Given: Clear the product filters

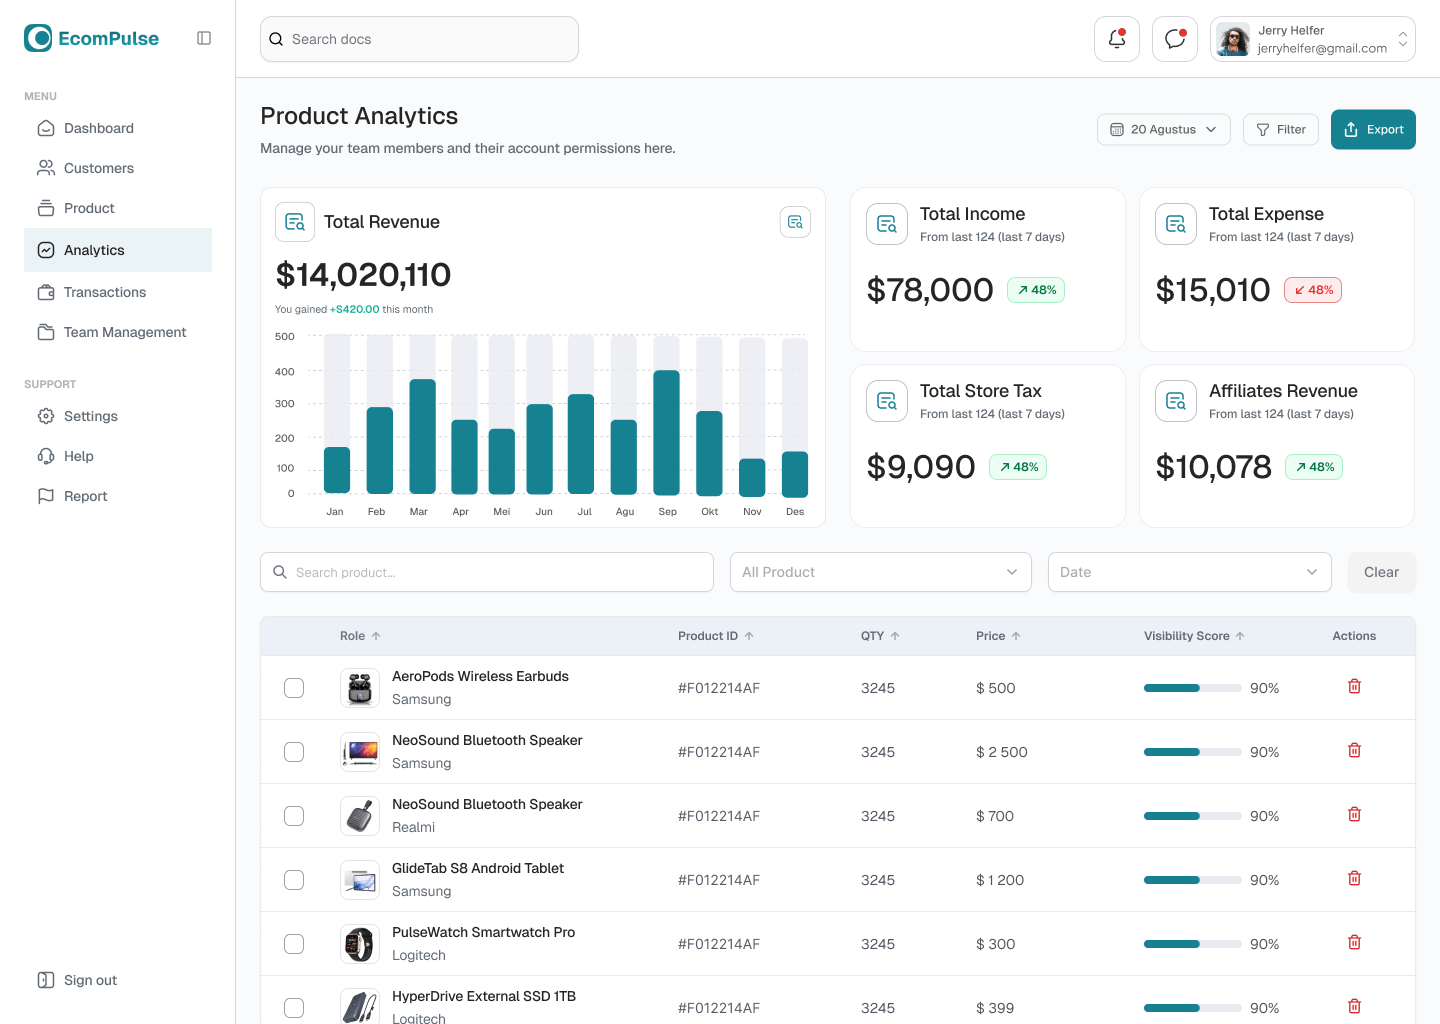Looking at the screenshot, I should [1381, 571].
